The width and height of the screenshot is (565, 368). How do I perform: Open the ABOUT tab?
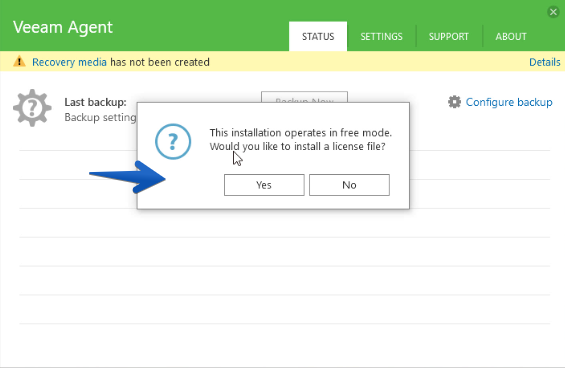point(511,36)
